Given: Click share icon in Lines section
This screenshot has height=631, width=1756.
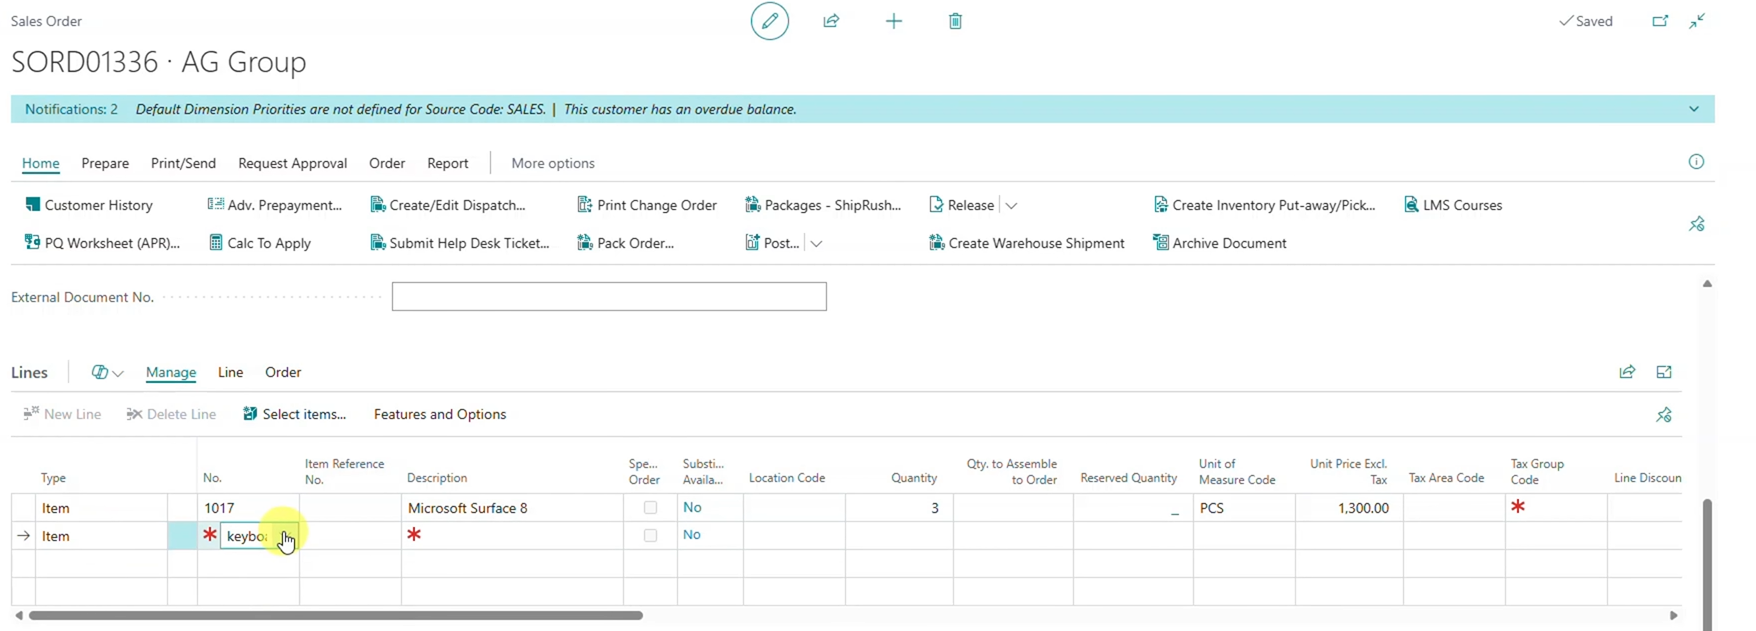Looking at the screenshot, I should pos(1627,372).
